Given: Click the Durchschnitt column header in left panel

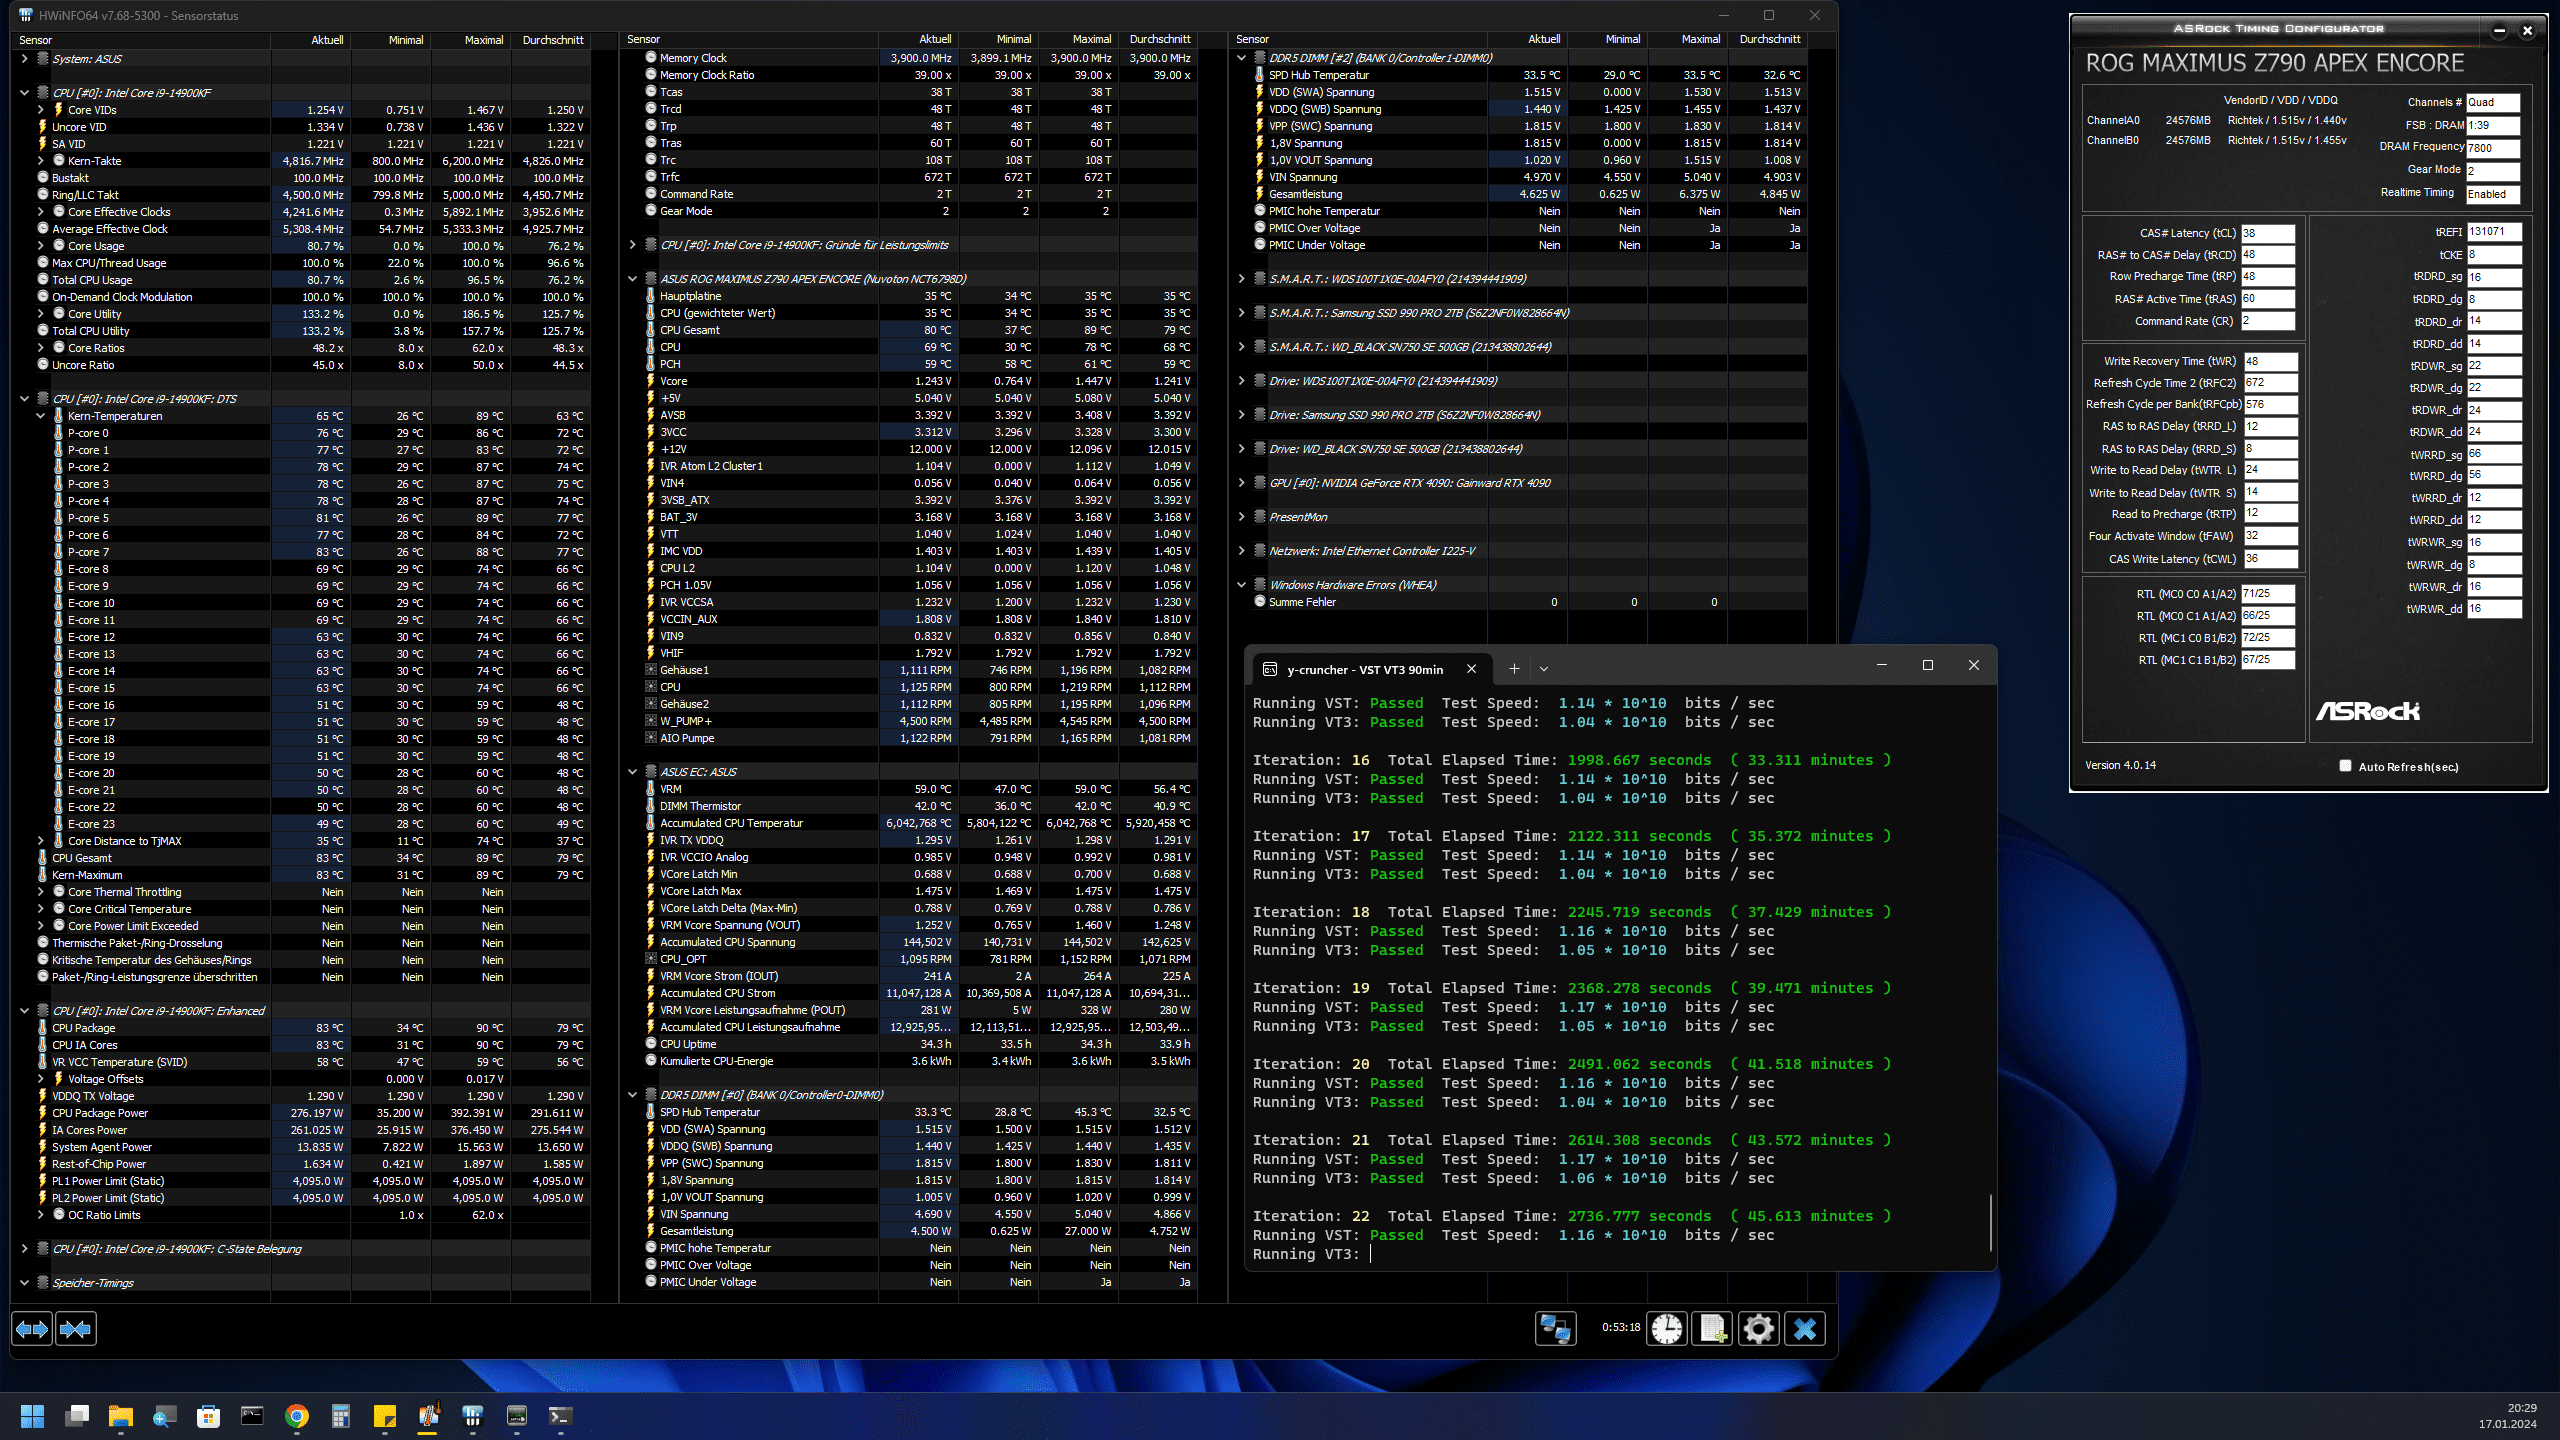Looking at the screenshot, I should [552, 40].
